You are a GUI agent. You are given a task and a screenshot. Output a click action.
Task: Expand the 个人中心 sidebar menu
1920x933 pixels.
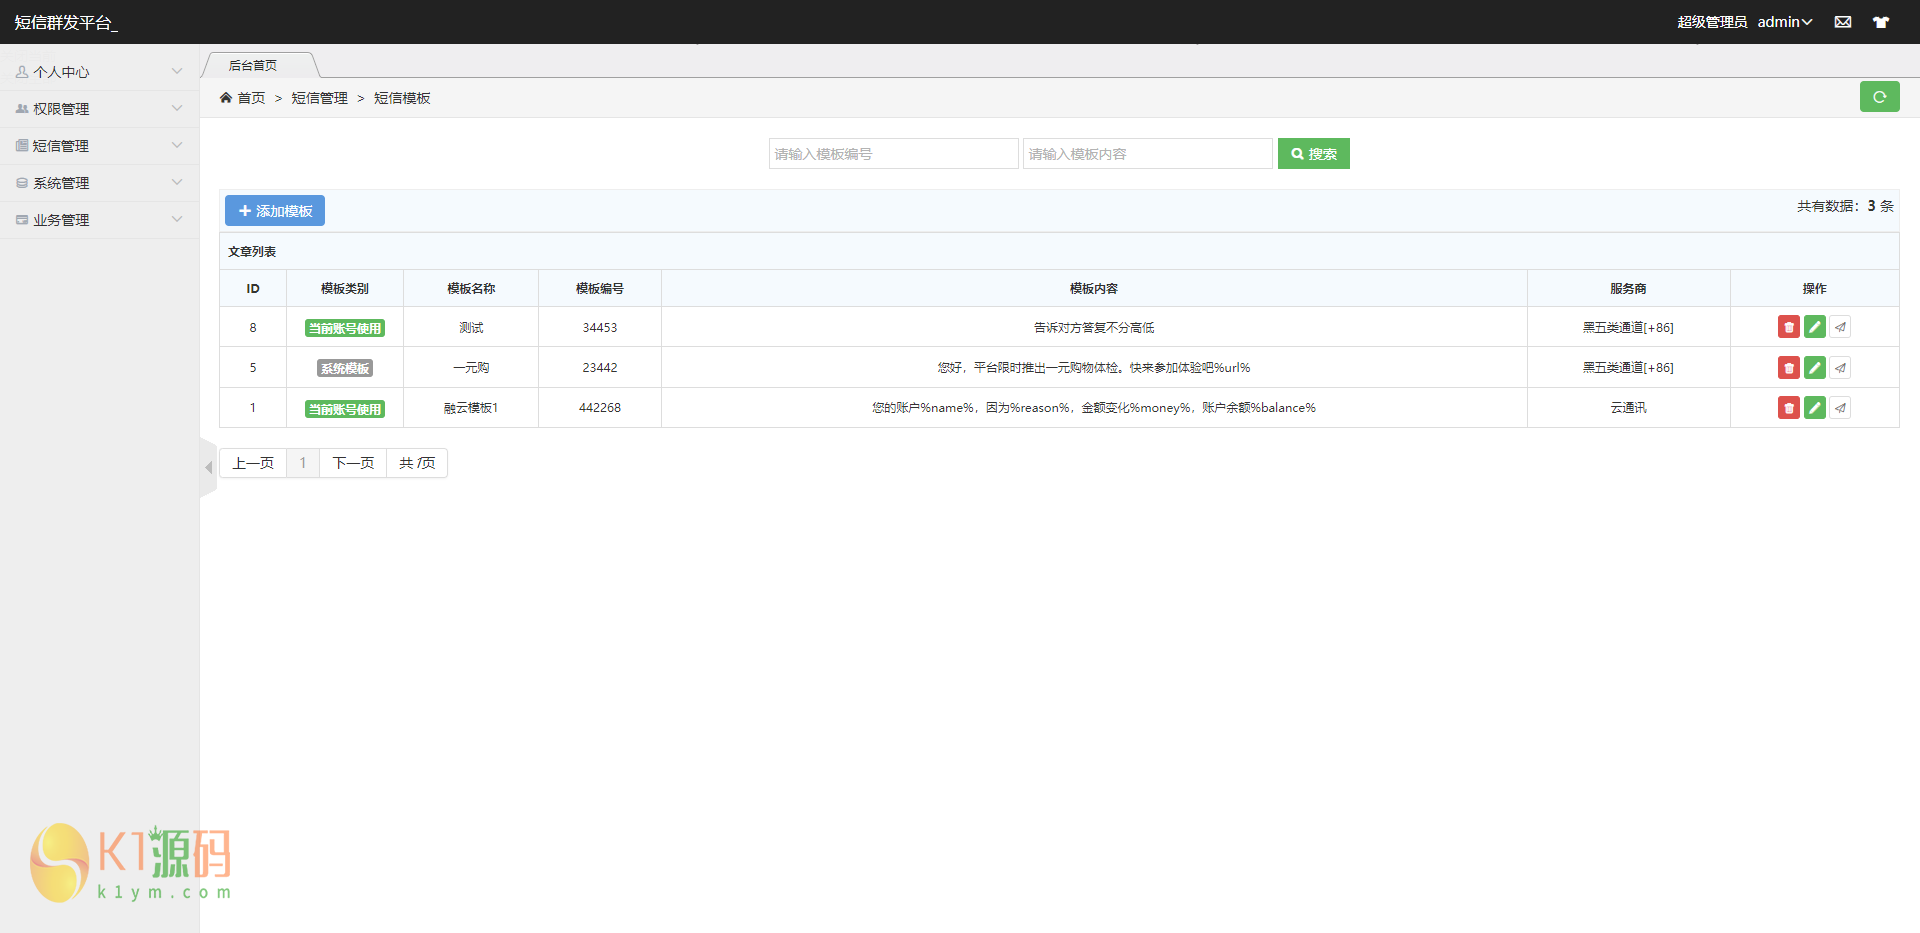(x=99, y=72)
